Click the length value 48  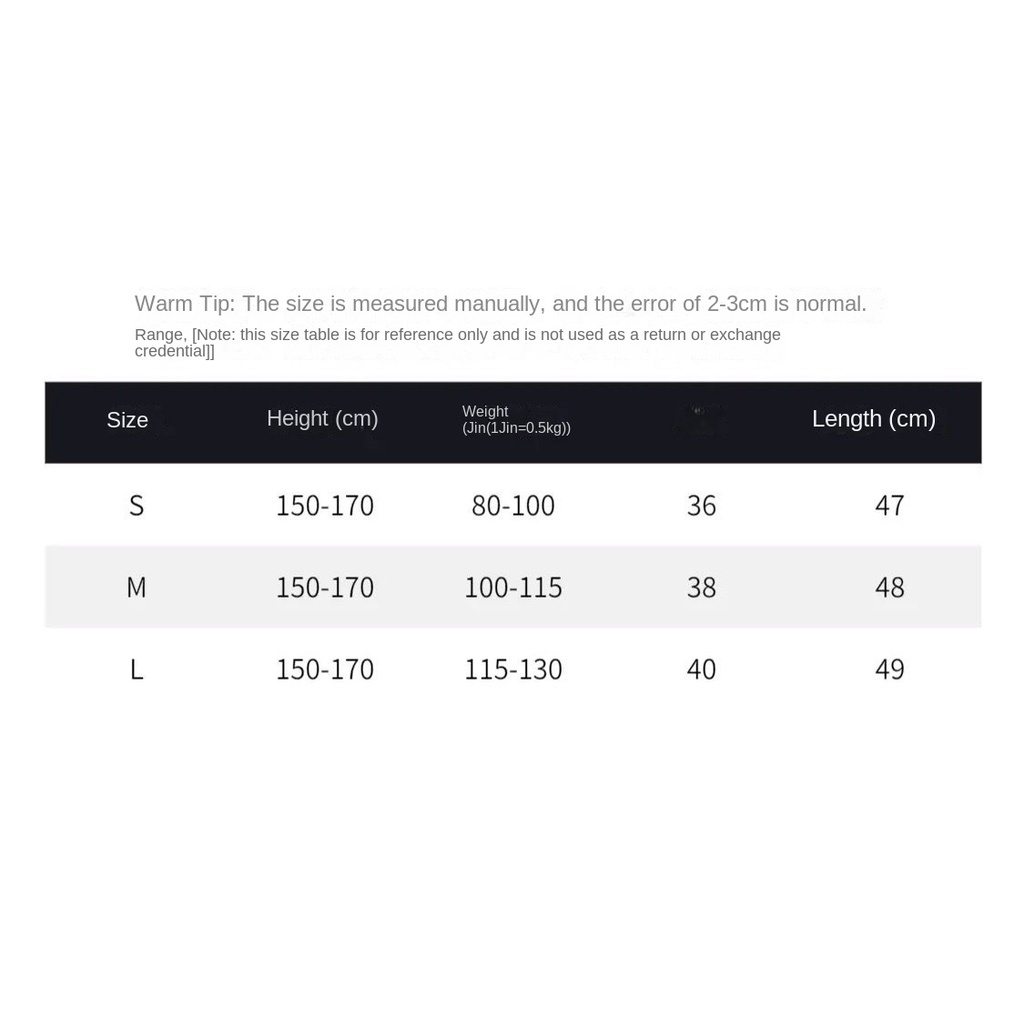coord(889,588)
